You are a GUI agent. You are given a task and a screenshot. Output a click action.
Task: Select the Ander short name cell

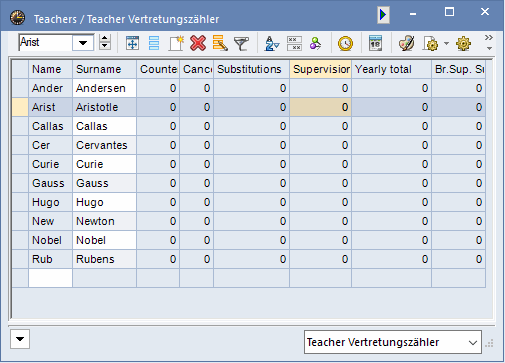point(50,88)
